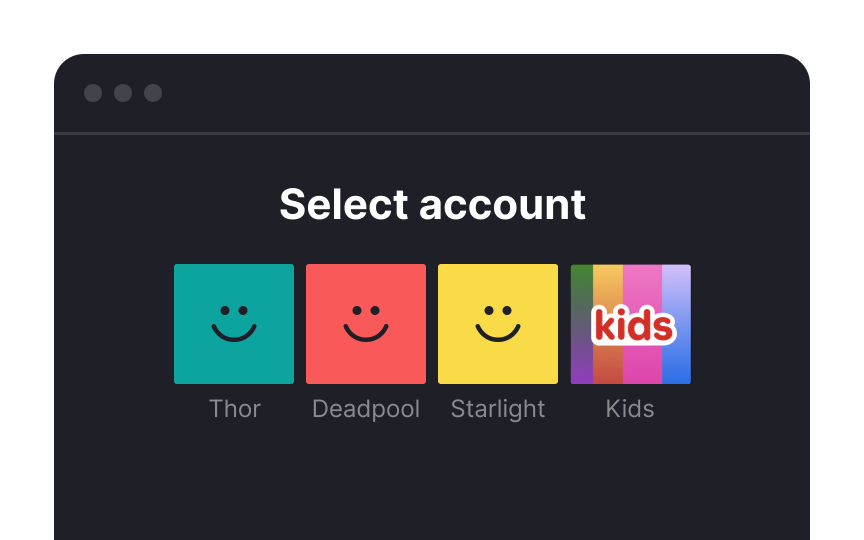Click the white kids logo badge
This screenshot has width=864, height=540.
pyautogui.click(x=634, y=325)
